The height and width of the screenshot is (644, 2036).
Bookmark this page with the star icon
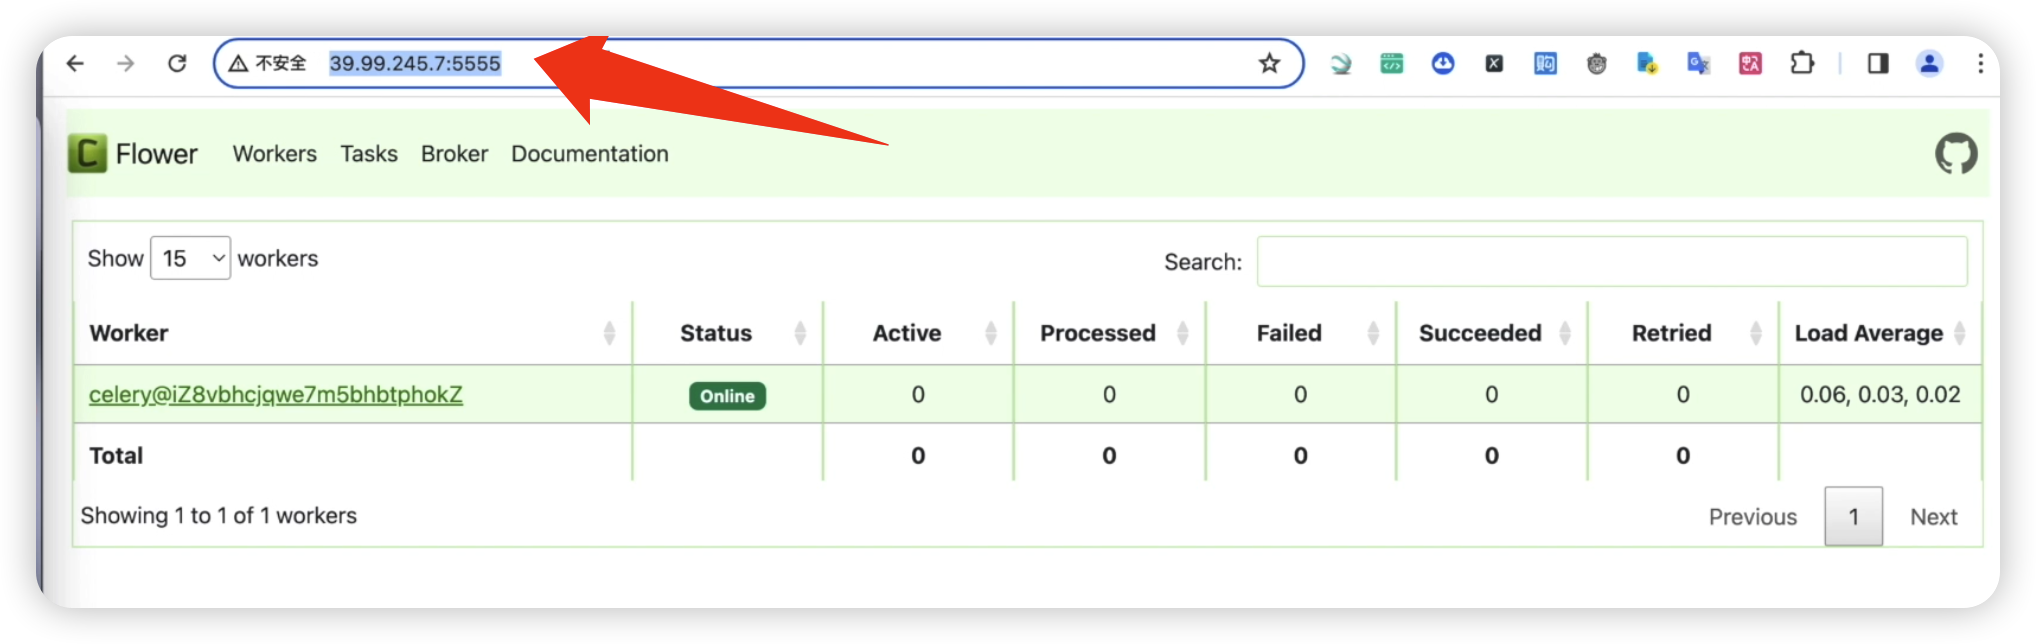[1269, 64]
